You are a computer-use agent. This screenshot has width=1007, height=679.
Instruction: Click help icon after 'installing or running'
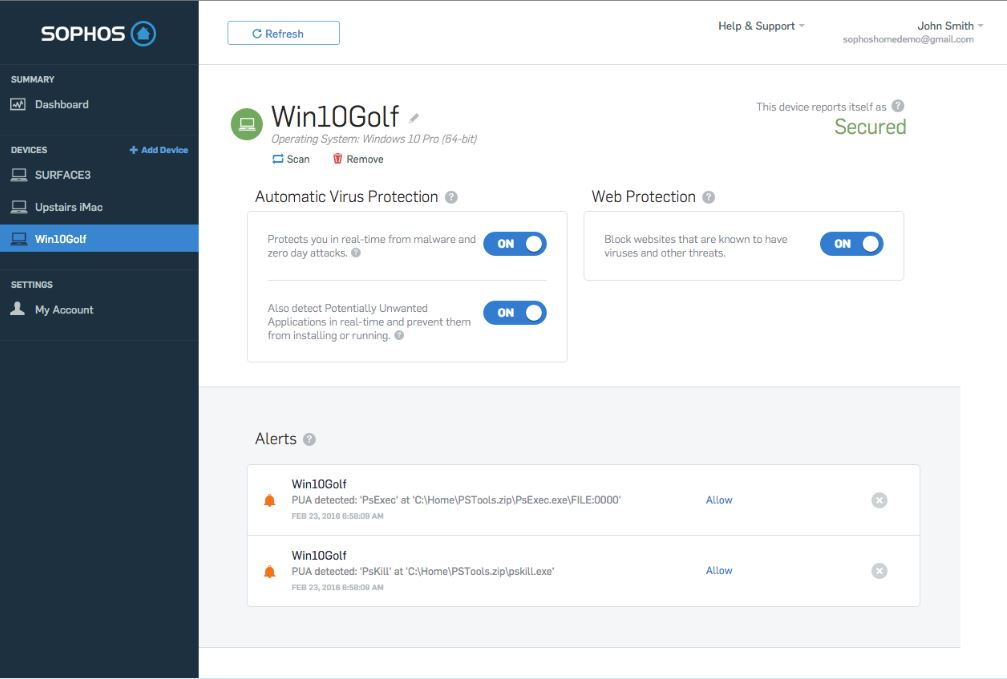pos(399,335)
